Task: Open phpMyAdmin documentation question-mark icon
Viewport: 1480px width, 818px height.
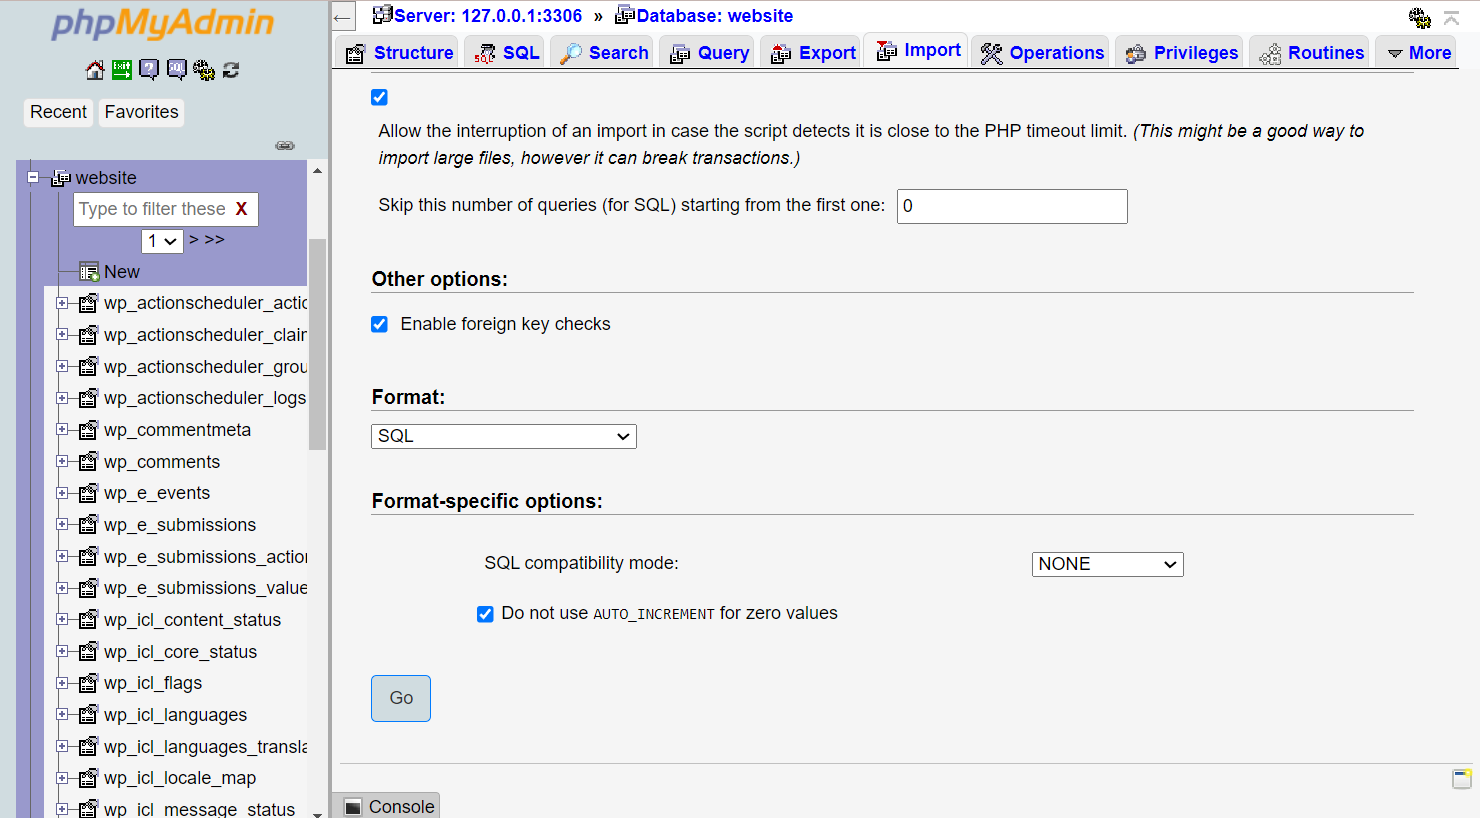Action: (149, 70)
